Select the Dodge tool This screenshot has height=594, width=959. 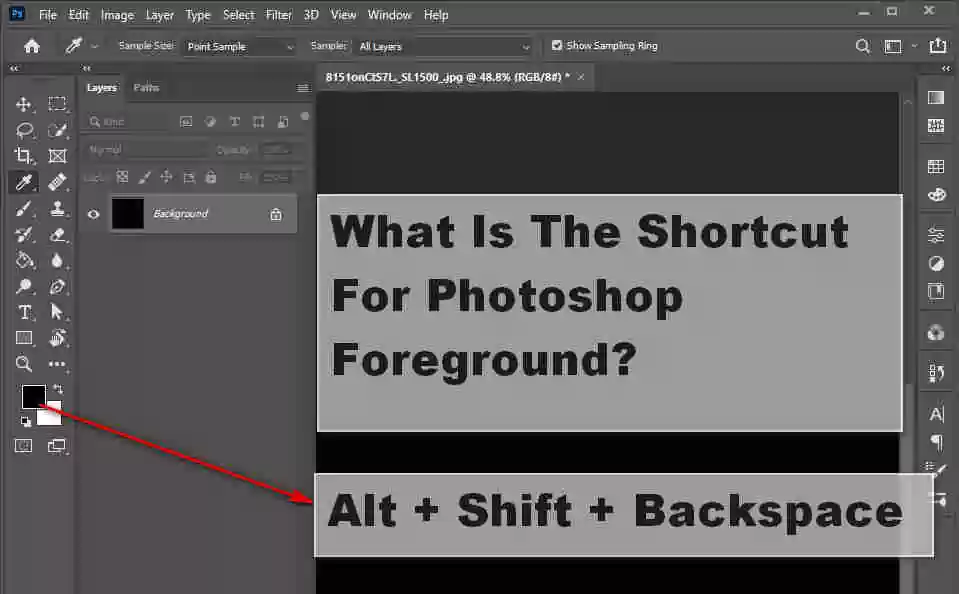click(x=24, y=286)
